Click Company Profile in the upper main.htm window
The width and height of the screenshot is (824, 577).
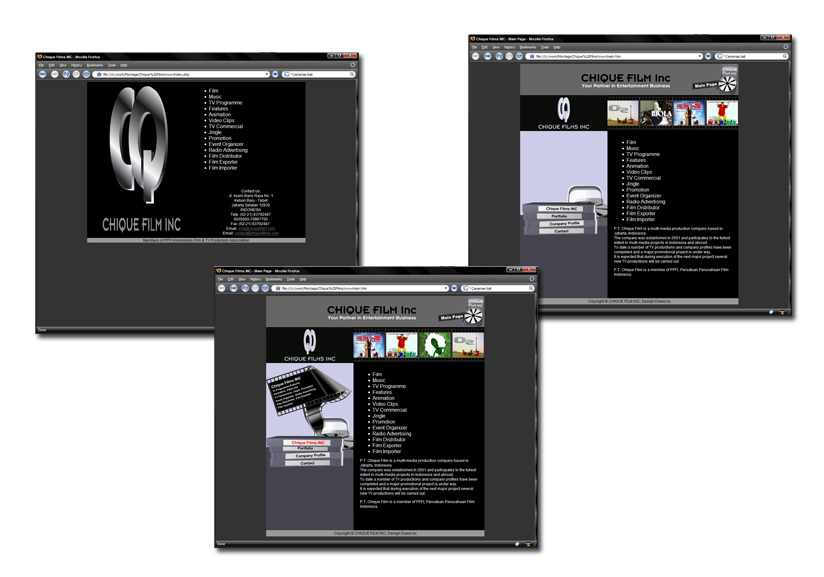click(x=564, y=223)
